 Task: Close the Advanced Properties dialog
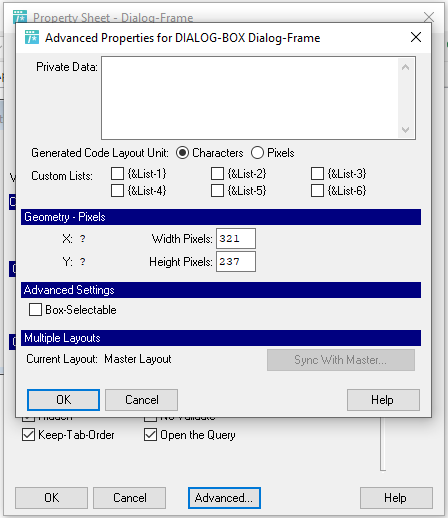(x=416, y=37)
